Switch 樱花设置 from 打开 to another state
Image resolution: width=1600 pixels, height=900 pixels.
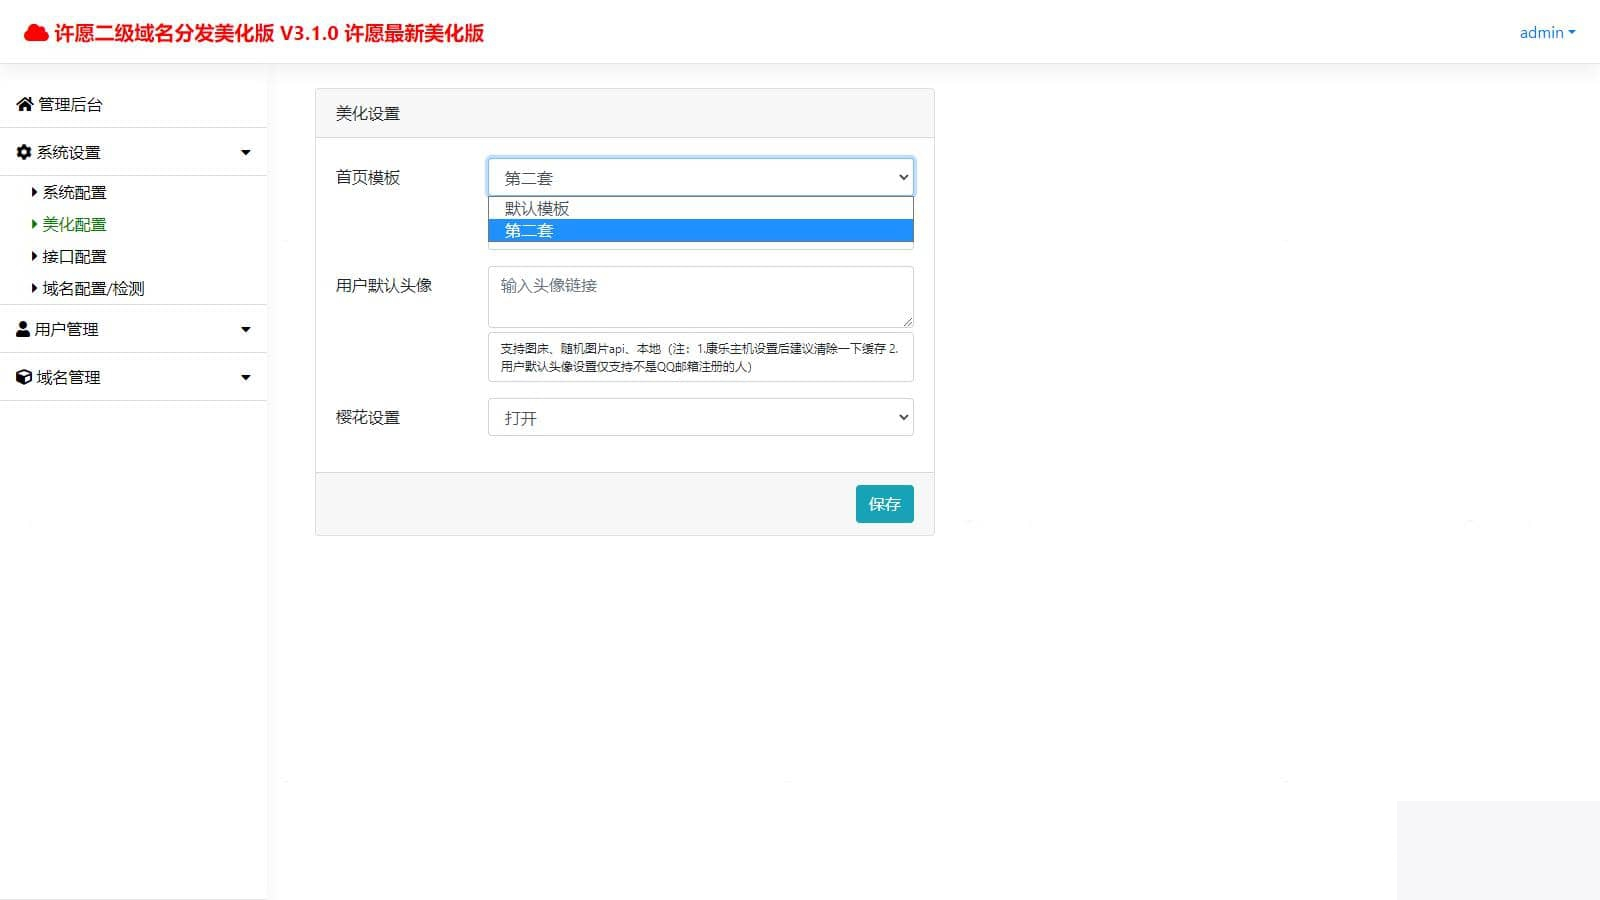coord(699,416)
